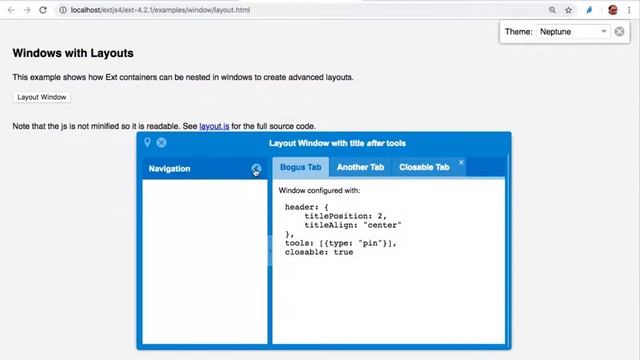Open the browser three-dot menu
640x360 pixels.
[629, 10]
